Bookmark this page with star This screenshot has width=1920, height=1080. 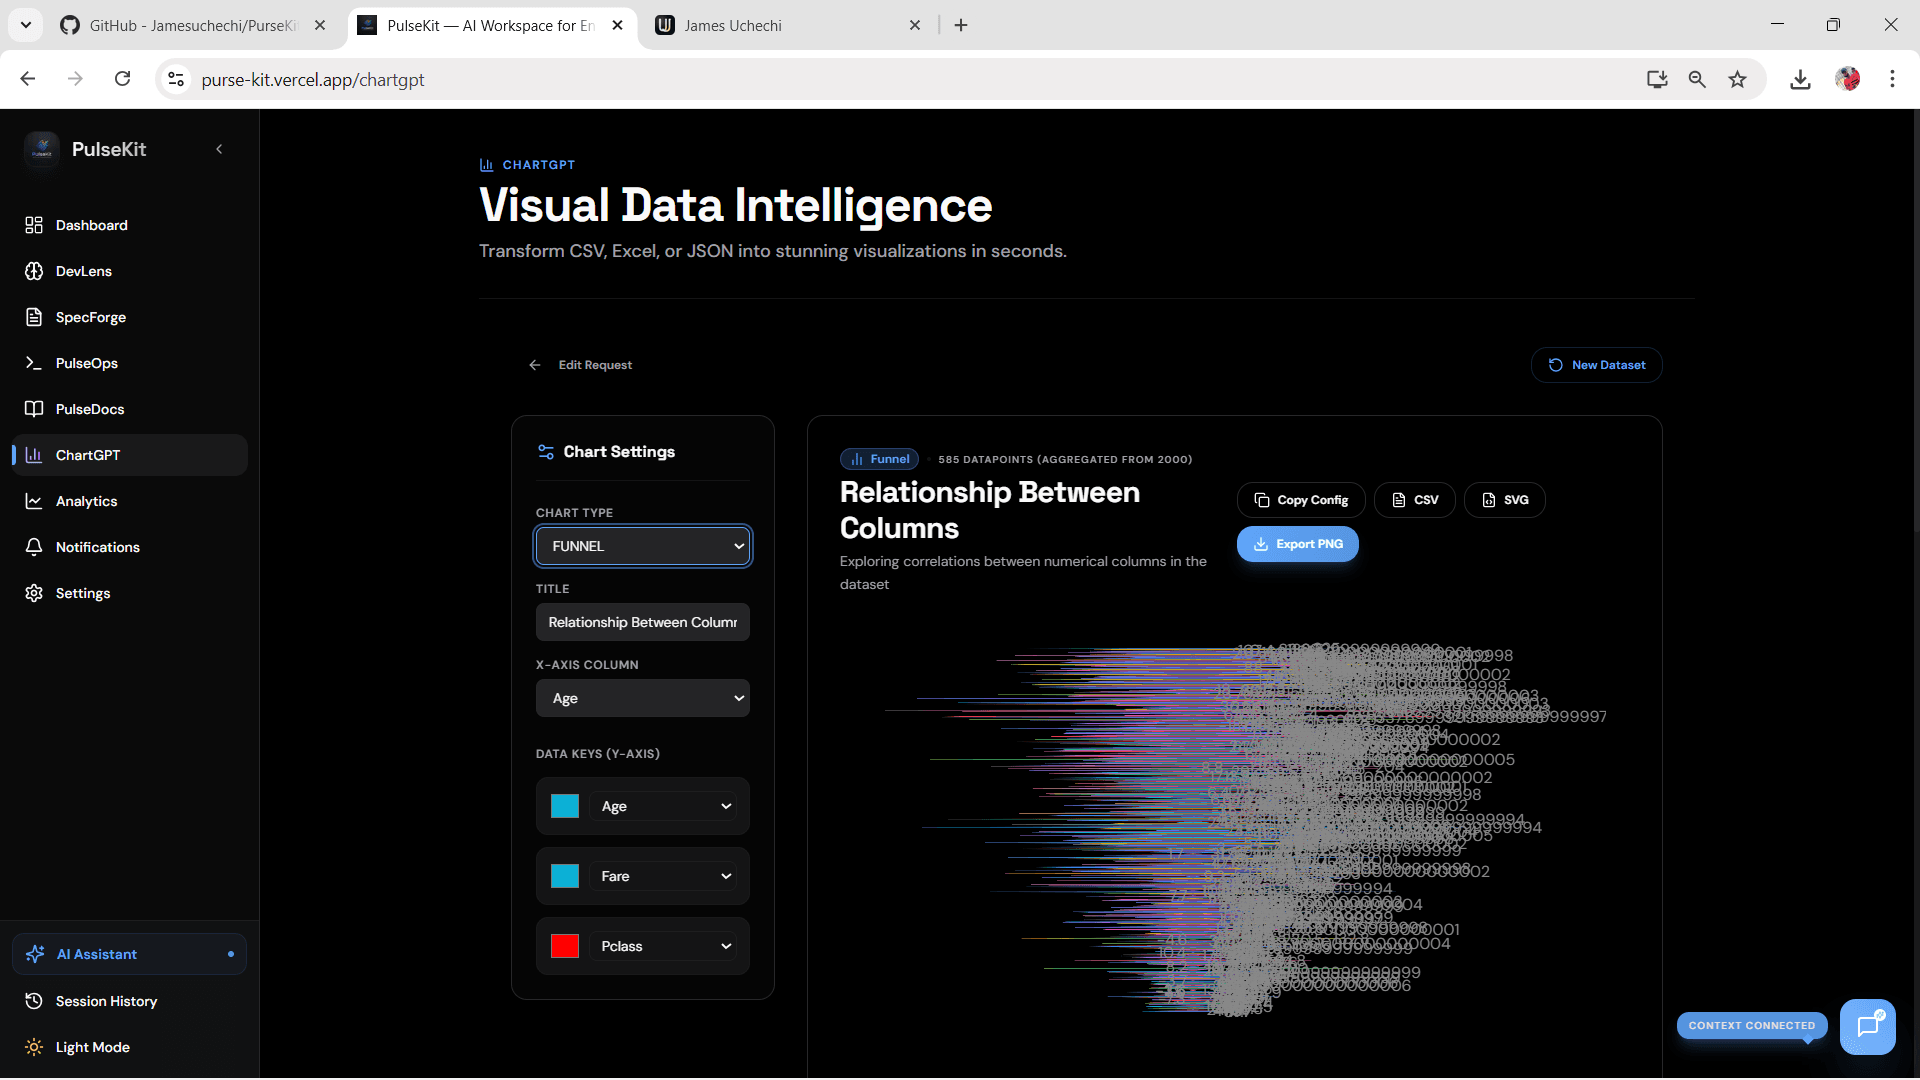point(1738,79)
